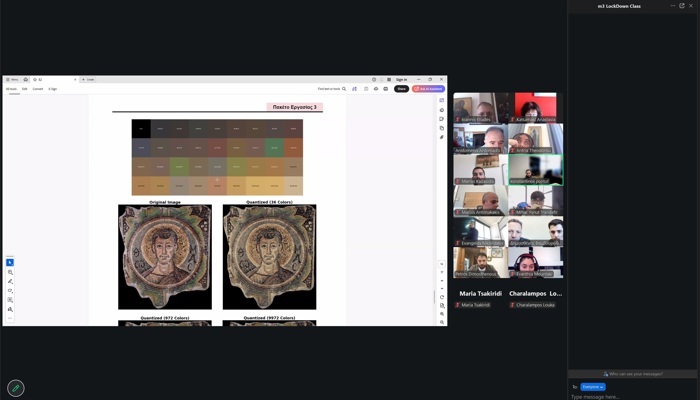Select konstantinos video tile with green border

tap(536, 170)
